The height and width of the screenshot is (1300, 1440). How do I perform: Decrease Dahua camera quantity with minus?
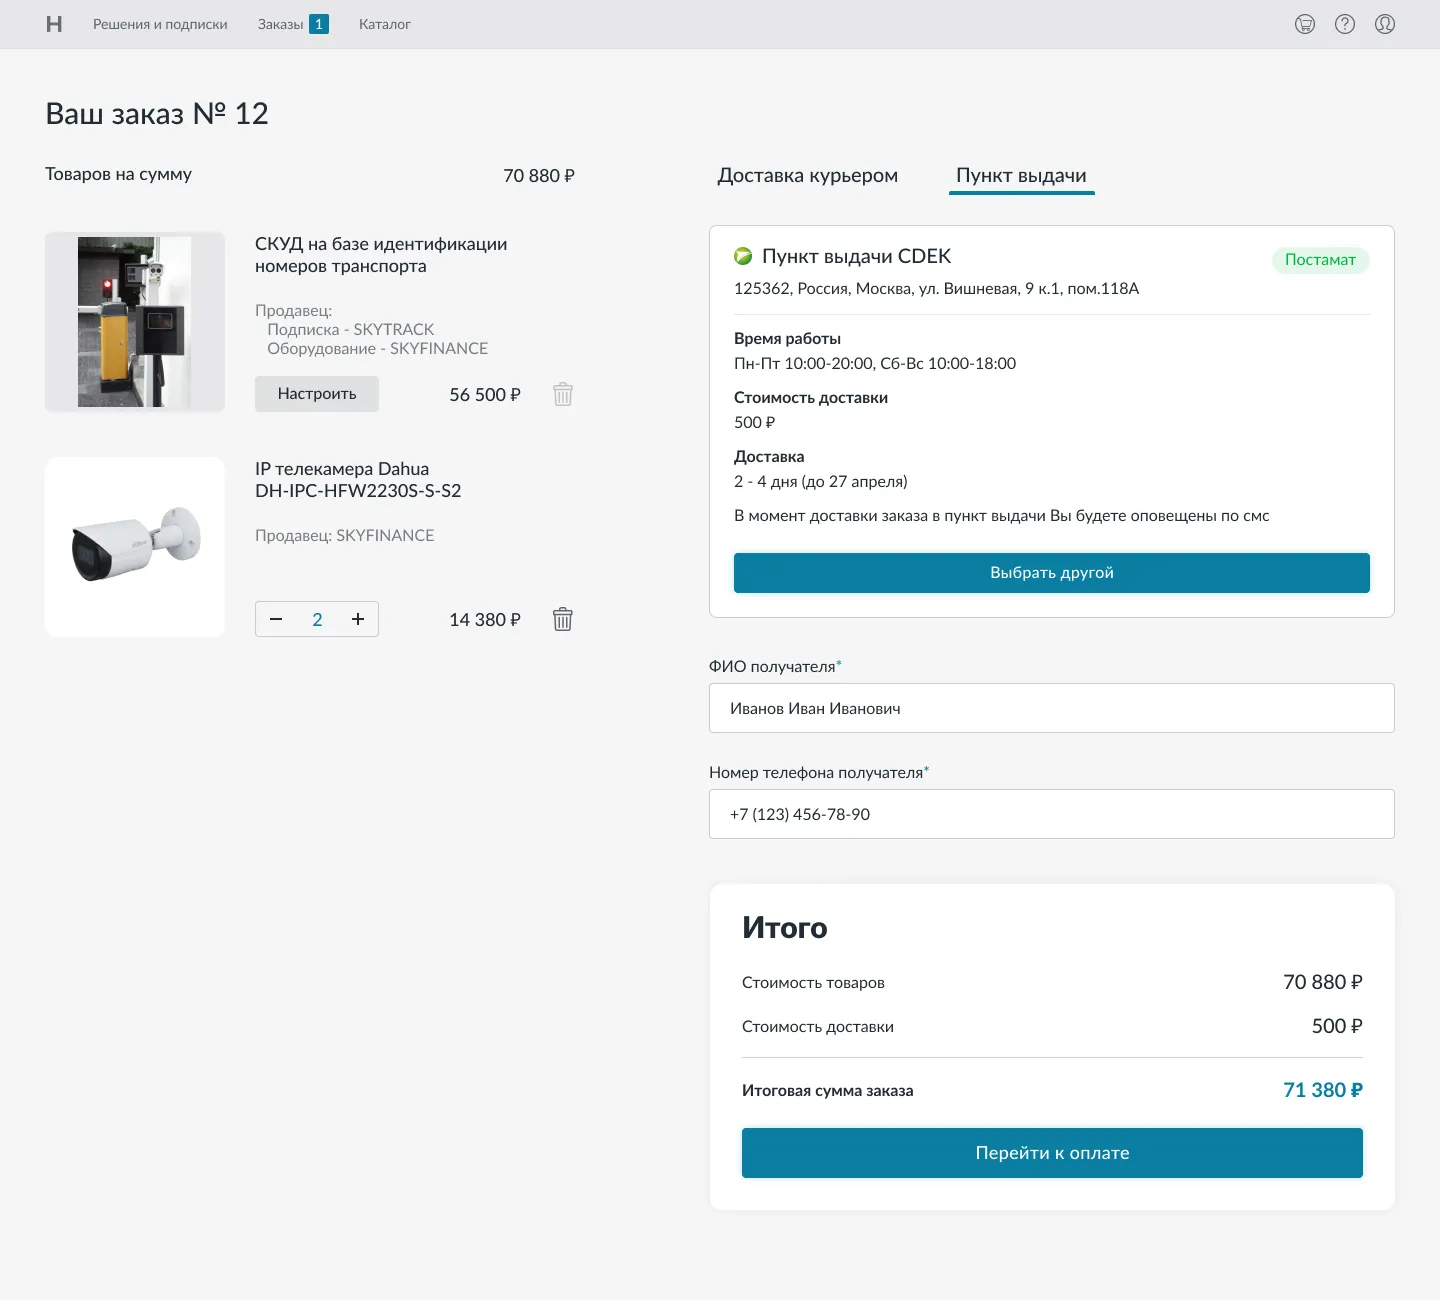276,619
